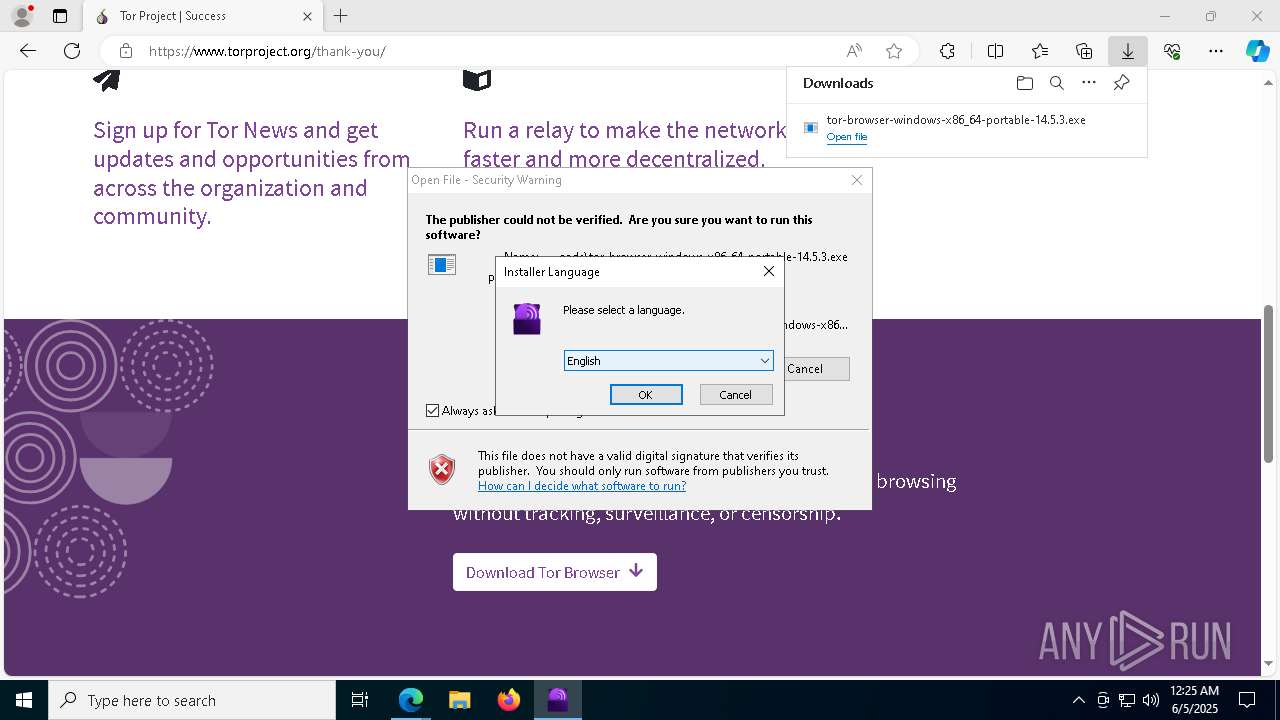1280x720 pixels.
Task: Open the Extensions puzzle icon
Action: tap(947, 51)
